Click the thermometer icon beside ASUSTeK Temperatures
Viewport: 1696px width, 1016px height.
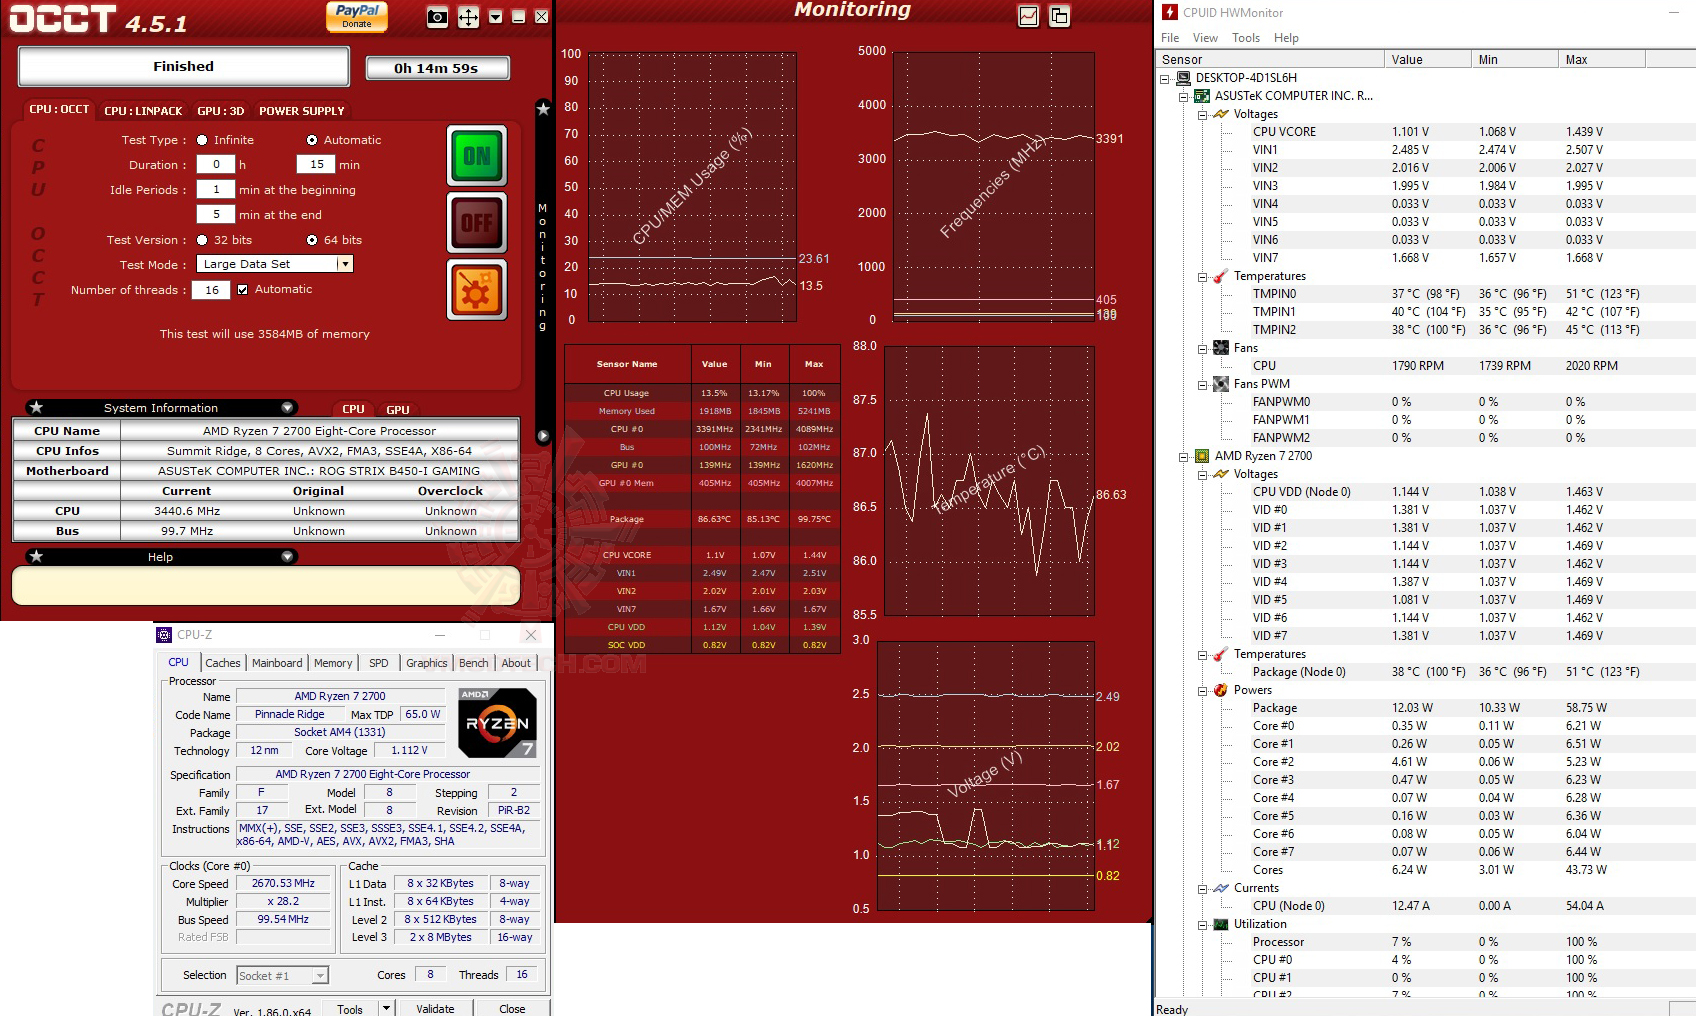click(1221, 276)
